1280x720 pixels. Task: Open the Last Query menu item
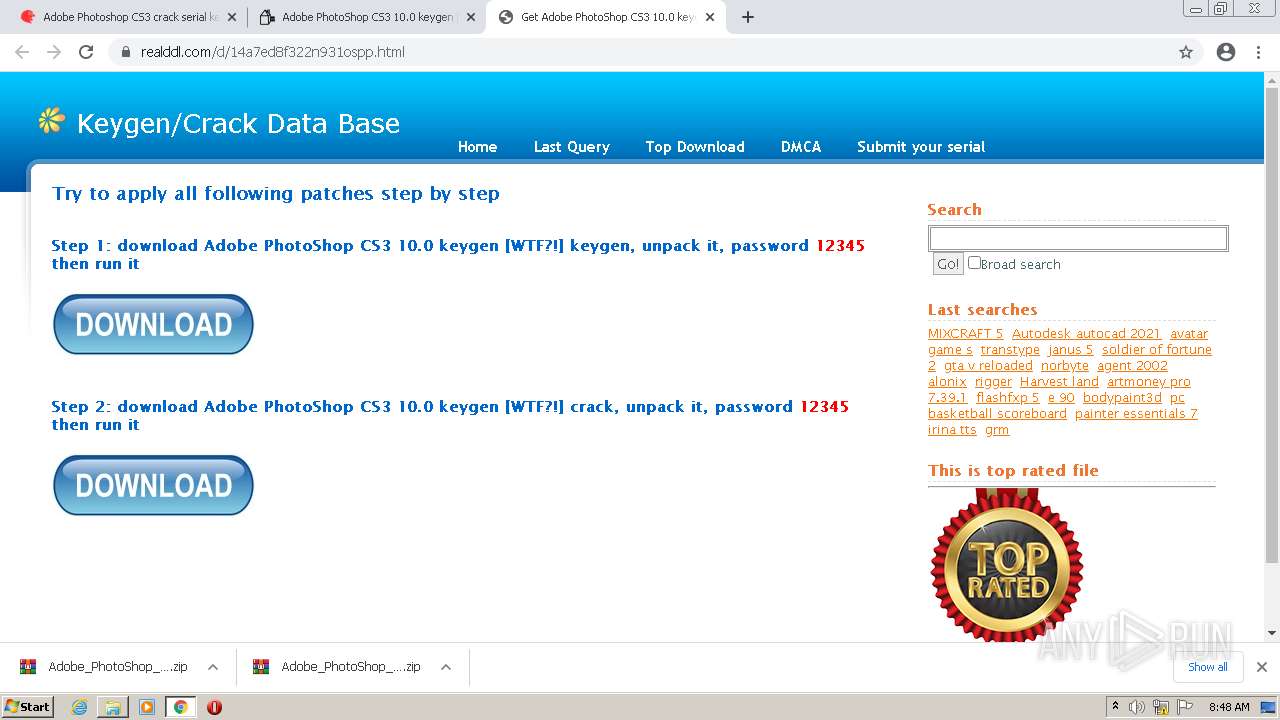pos(571,146)
